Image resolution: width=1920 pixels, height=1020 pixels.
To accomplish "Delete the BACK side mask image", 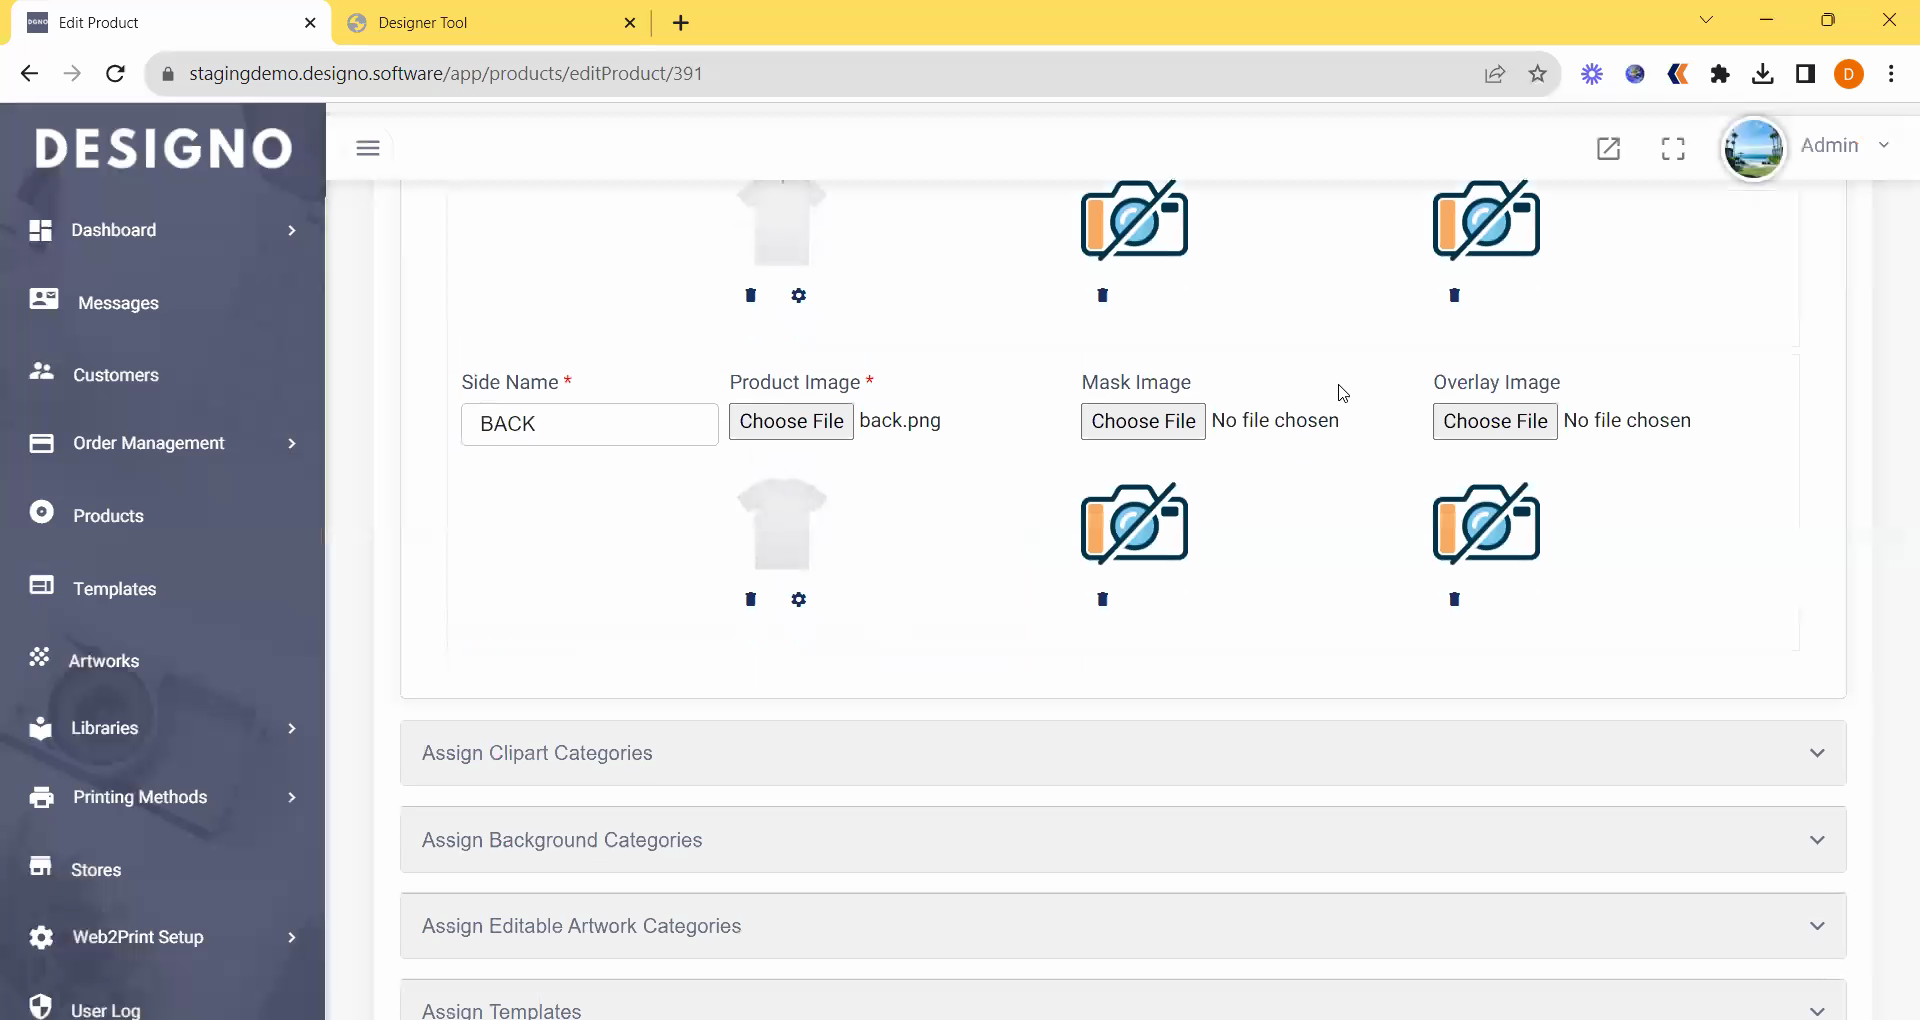I will coord(1103,599).
